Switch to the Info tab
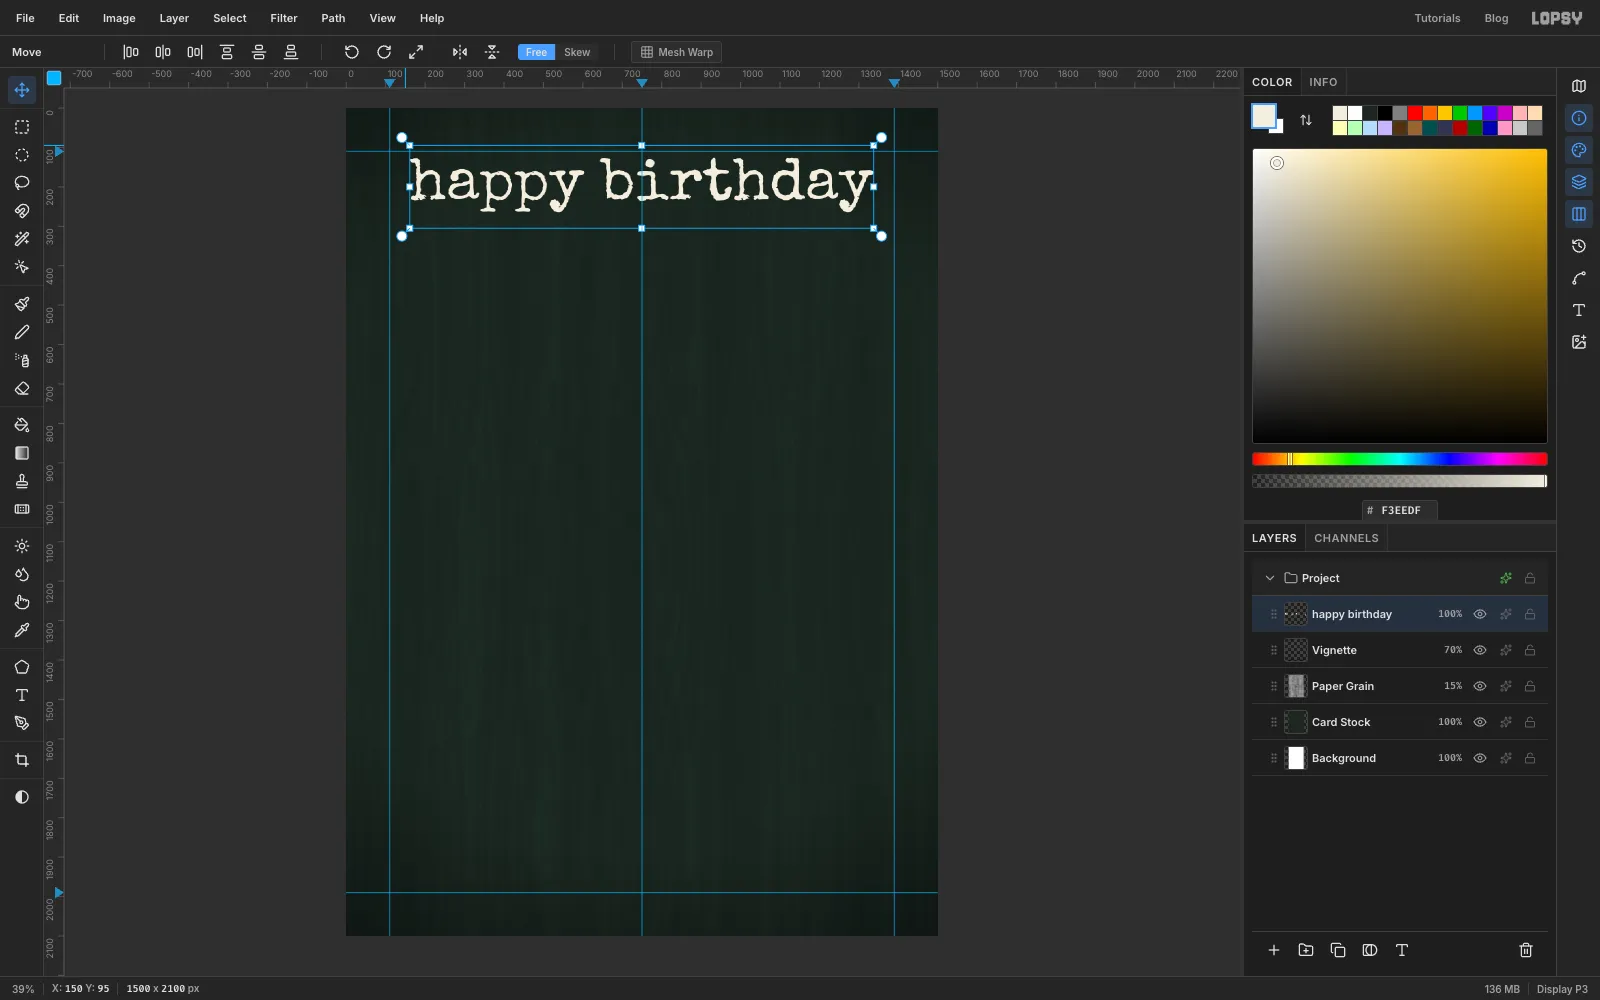 tap(1323, 82)
